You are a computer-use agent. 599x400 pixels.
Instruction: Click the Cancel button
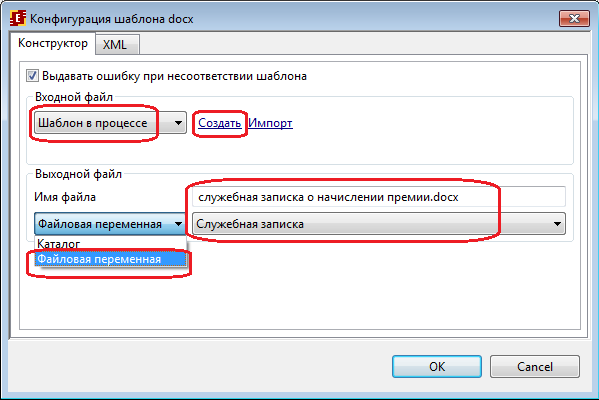click(535, 366)
